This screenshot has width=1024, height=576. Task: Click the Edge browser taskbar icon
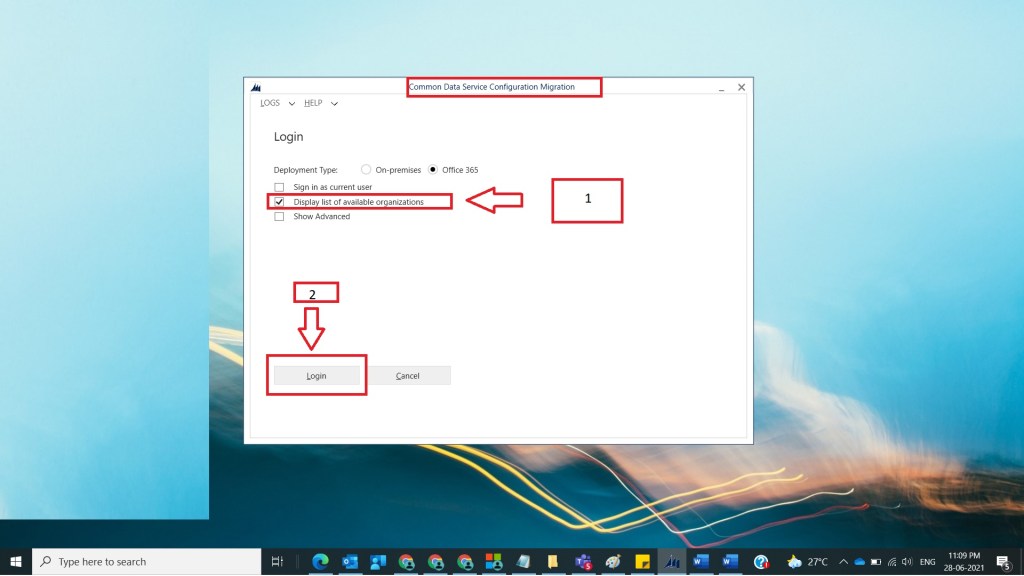coord(321,561)
